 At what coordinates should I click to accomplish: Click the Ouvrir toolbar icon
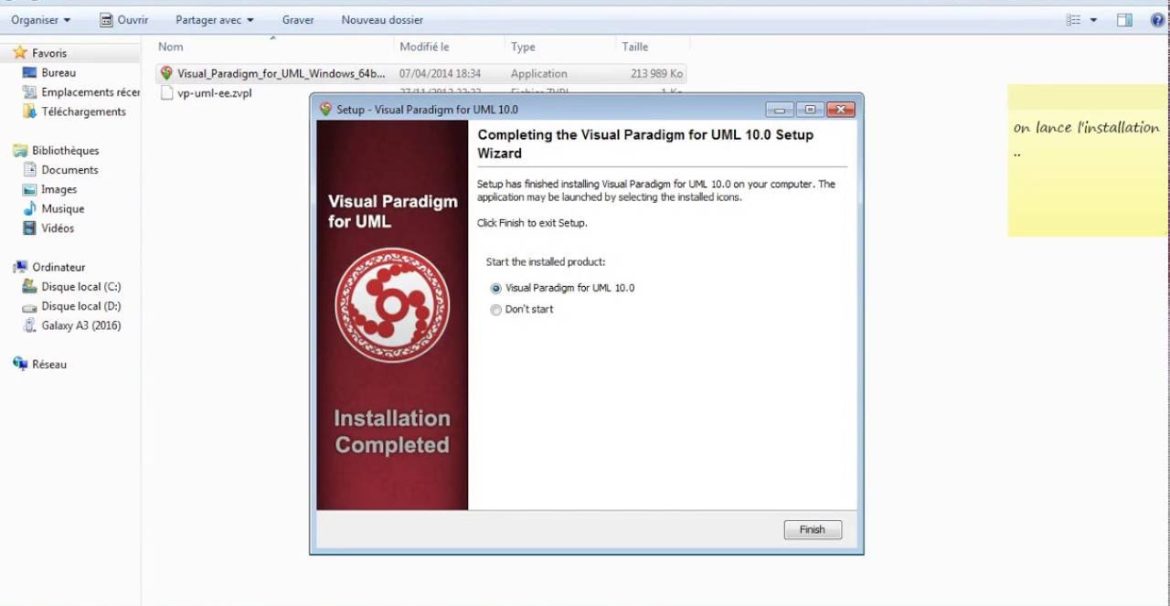click(x=107, y=20)
